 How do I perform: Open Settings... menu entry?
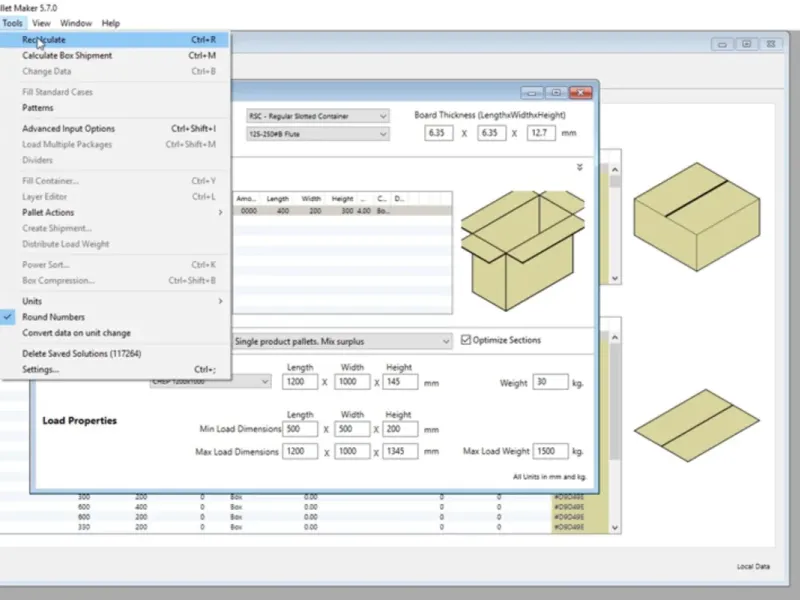115,369
